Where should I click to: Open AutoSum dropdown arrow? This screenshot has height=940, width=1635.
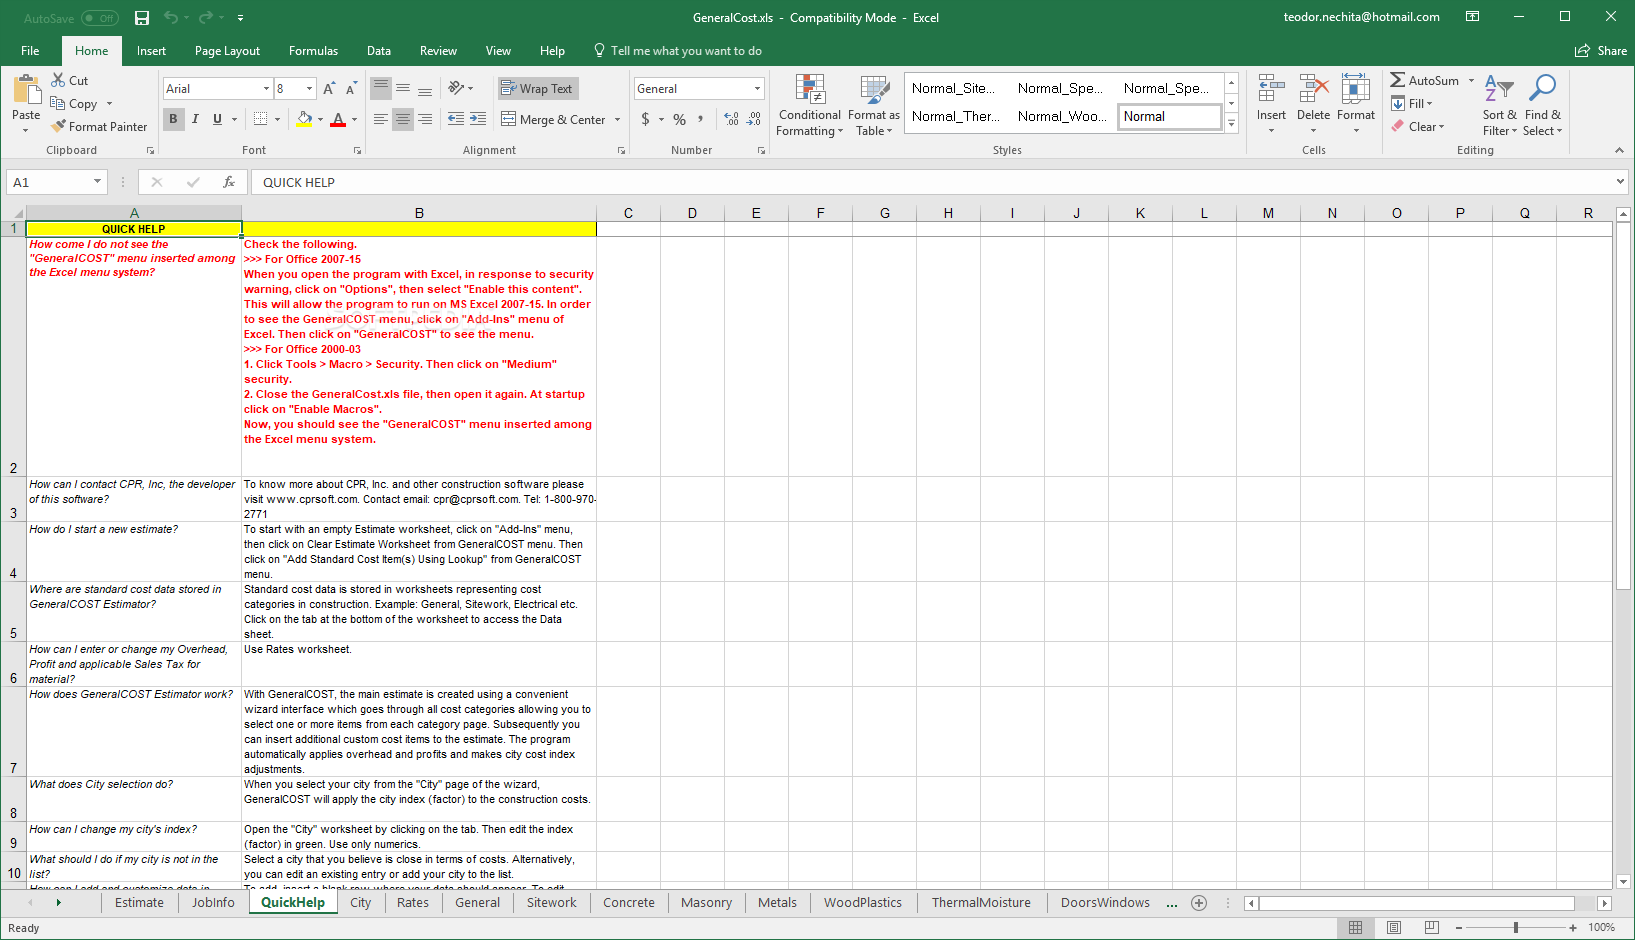tap(1471, 80)
